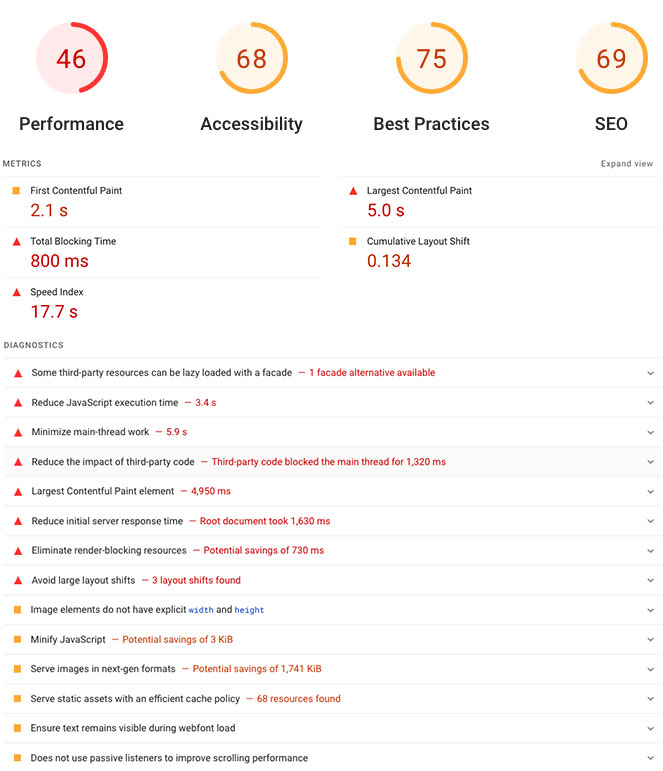The image size is (663, 771).
Task: Click the METRICS section heading
Action: click(x=22, y=164)
